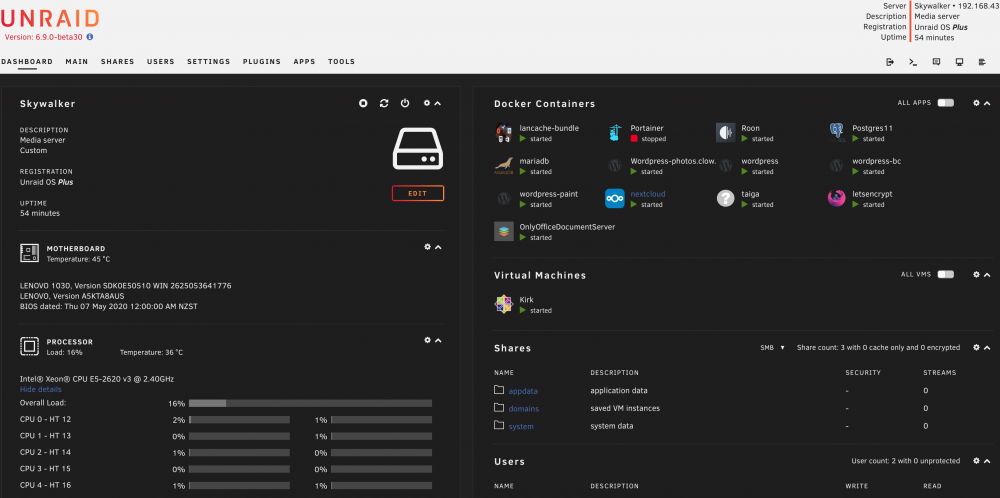
Task: Click the feedback icon in the top bar
Action: [936, 62]
